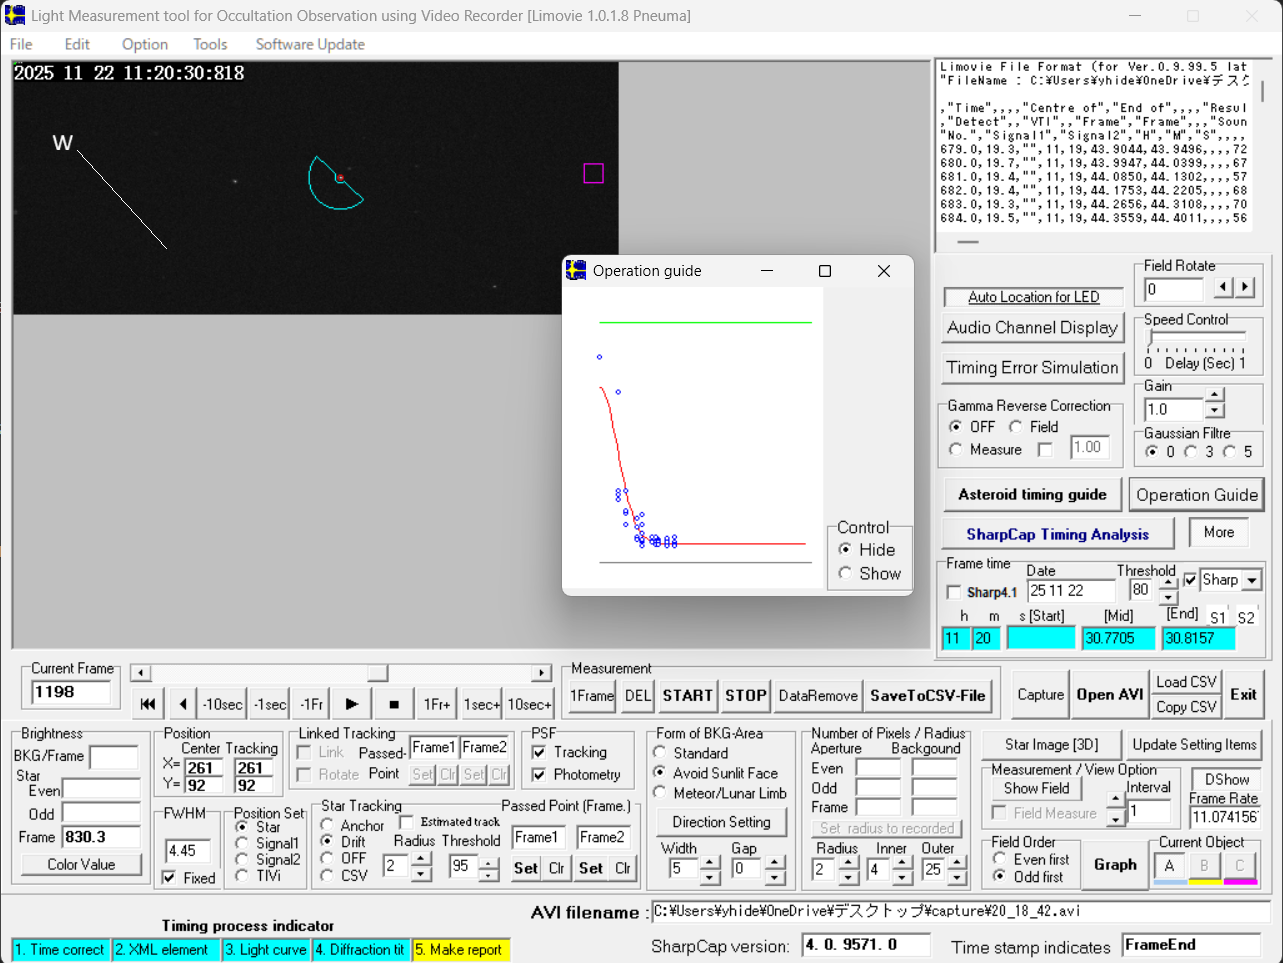Decrease Threshold value using down arrow
Image resolution: width=1283 pixels, height=963 pixels.
pyautogui.click(x=1168, y=597)
